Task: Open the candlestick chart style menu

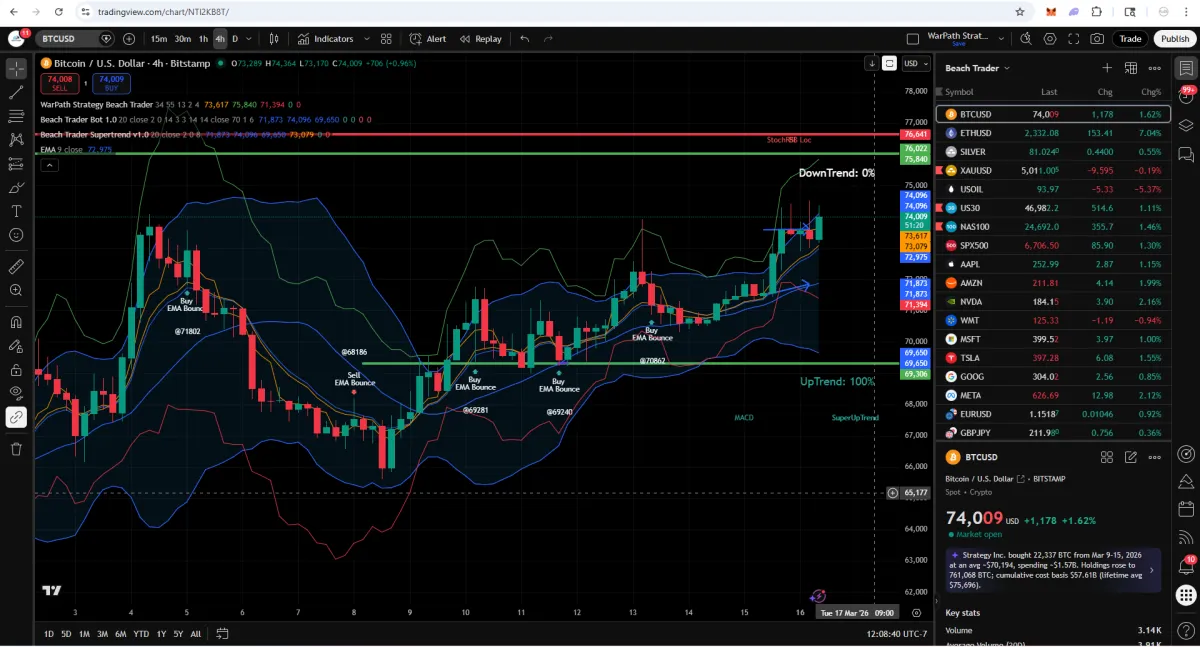Action: (x=275, y=39)
